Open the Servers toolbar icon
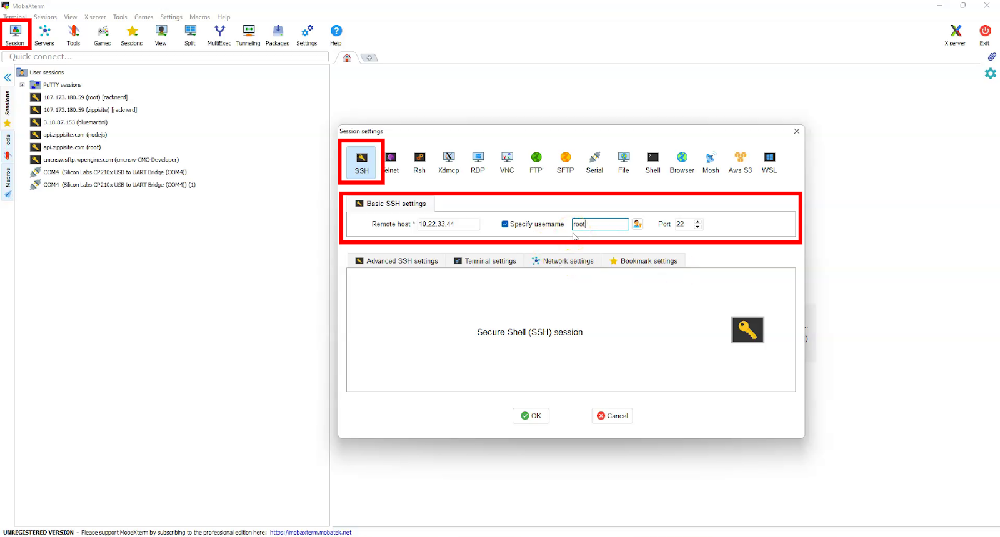 coord(44,34)
